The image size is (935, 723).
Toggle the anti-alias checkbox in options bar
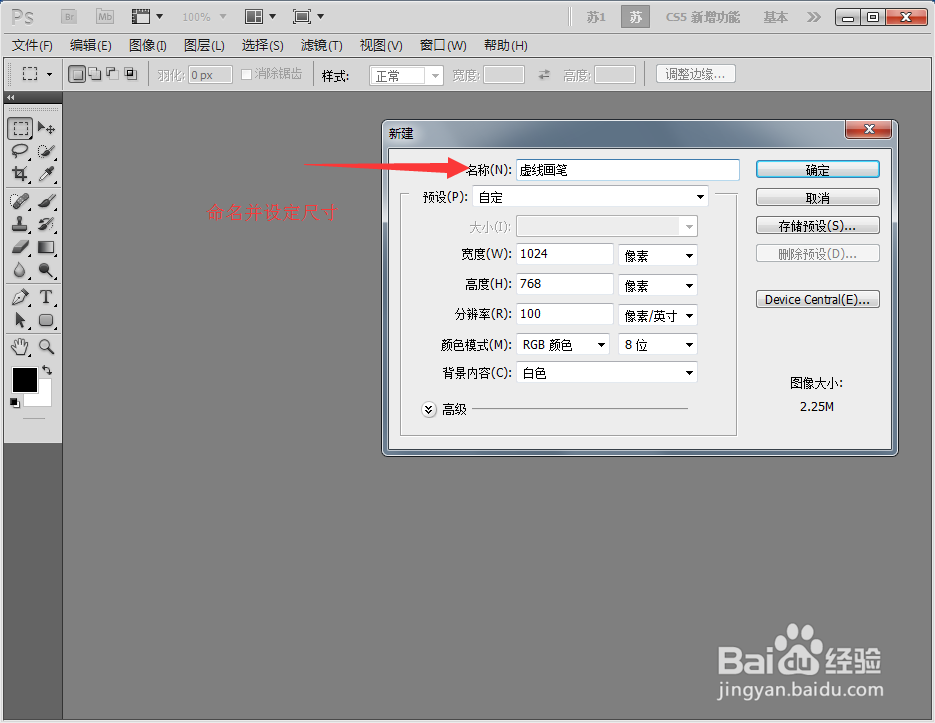[x=246, y=75]
